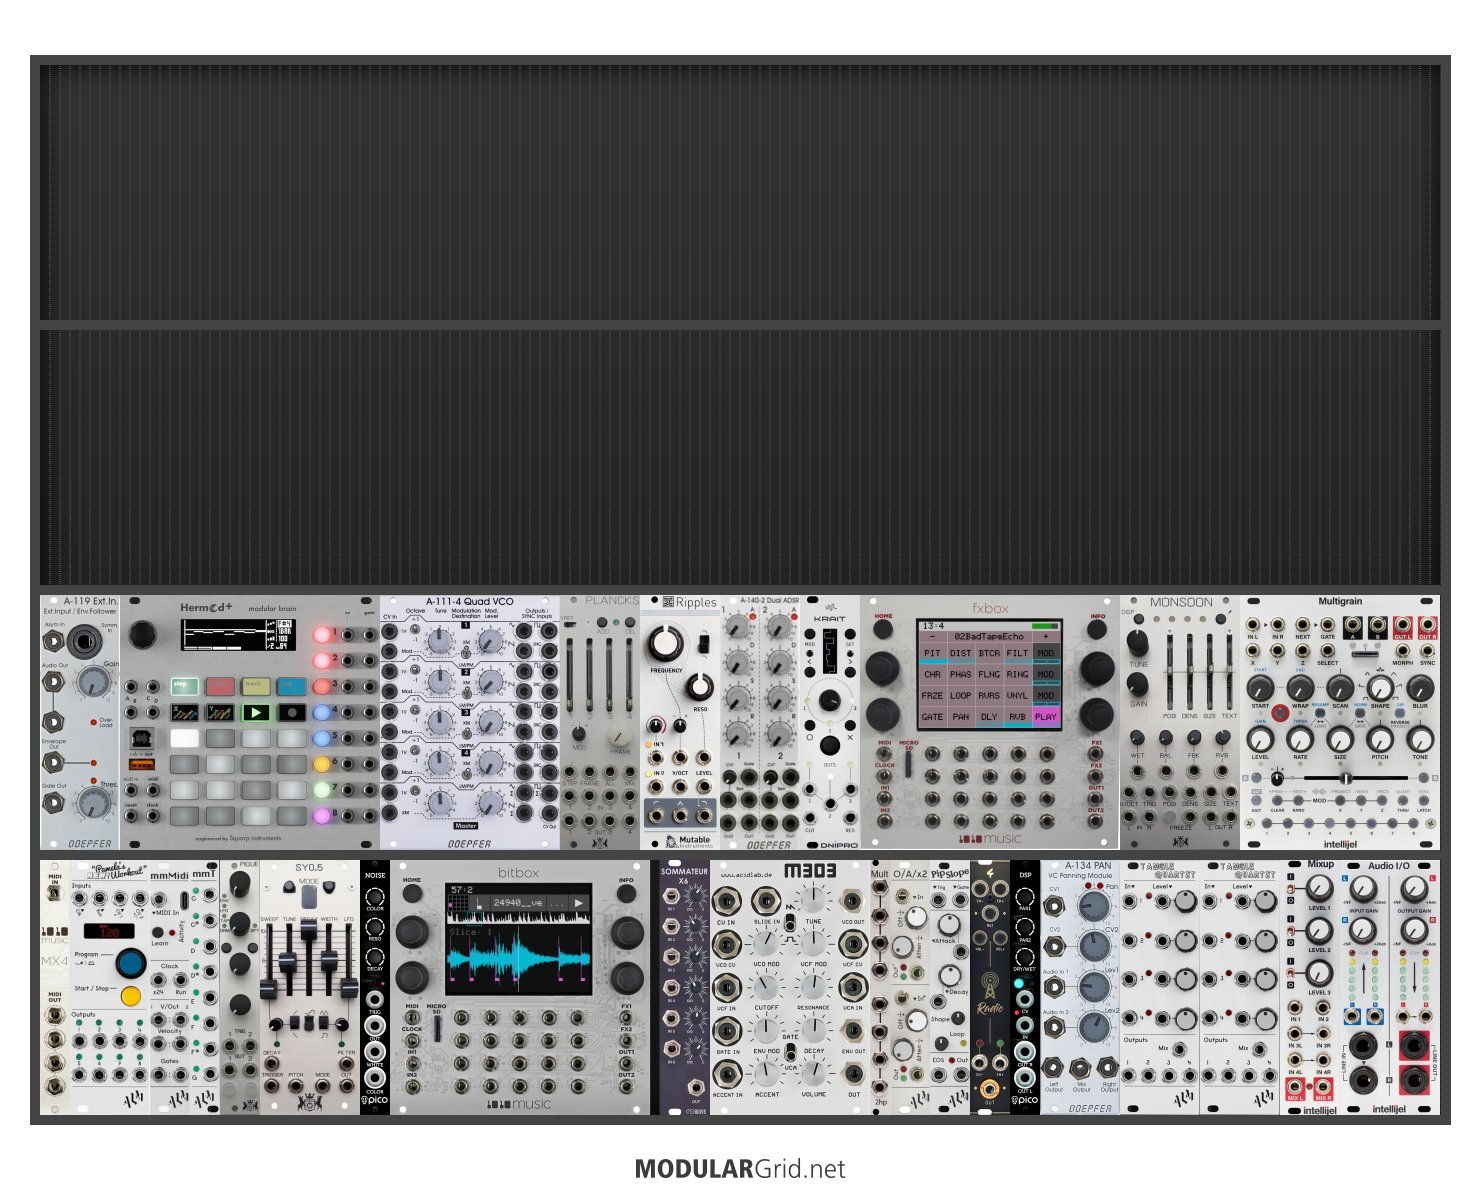Click the A-119 Gain knob
The height and width of the screenshot is (1190, 1481).
pos(93,682)
